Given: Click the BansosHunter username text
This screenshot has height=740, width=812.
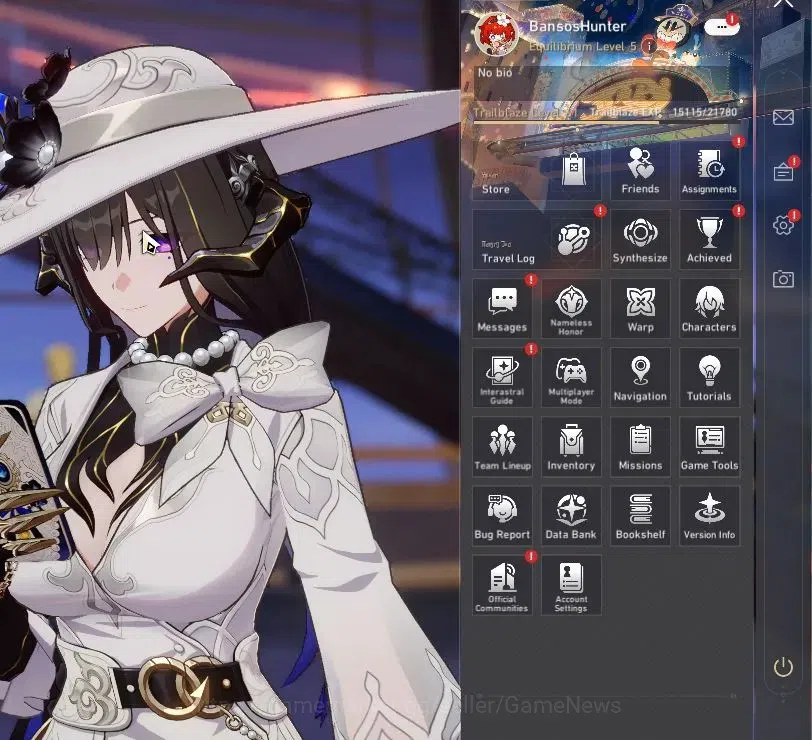Looking at the screenshot, I should pyautogui.click(x=577, y=26).
